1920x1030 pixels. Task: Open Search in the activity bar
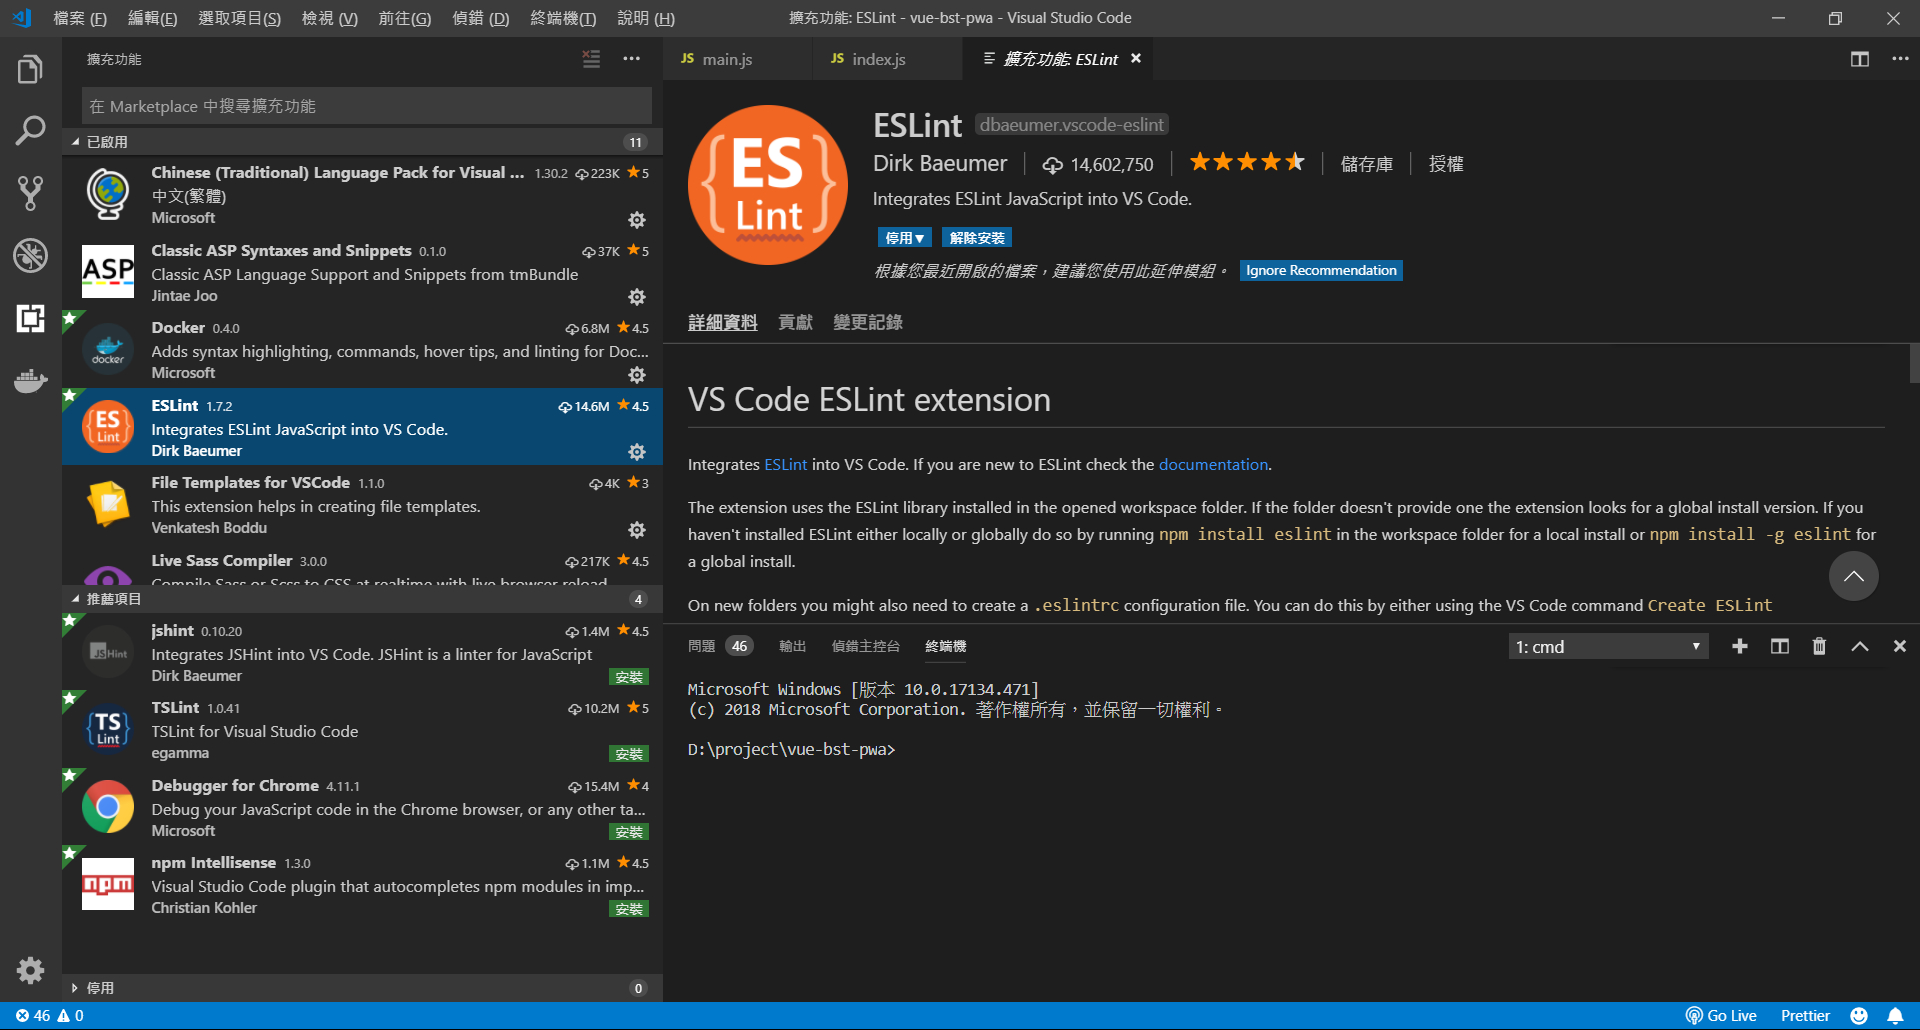tap(30, 130)
